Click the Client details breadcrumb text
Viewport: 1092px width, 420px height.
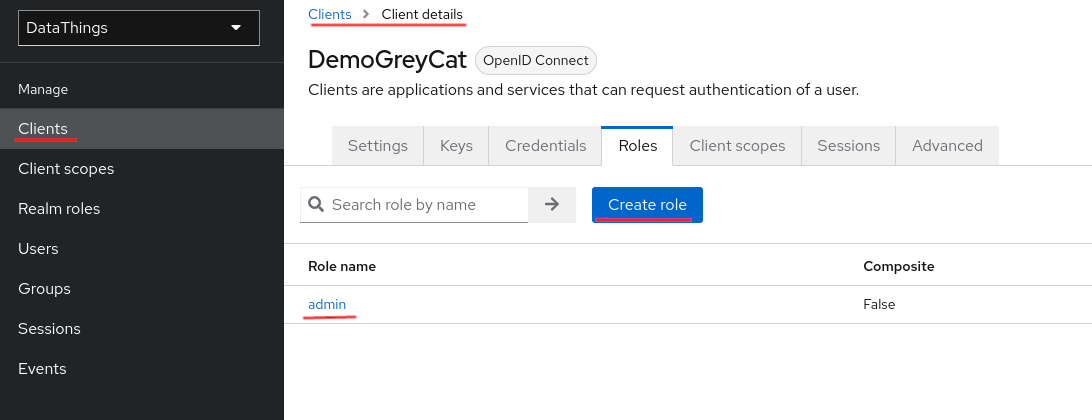pyautogui.click(x=422, y=14)
